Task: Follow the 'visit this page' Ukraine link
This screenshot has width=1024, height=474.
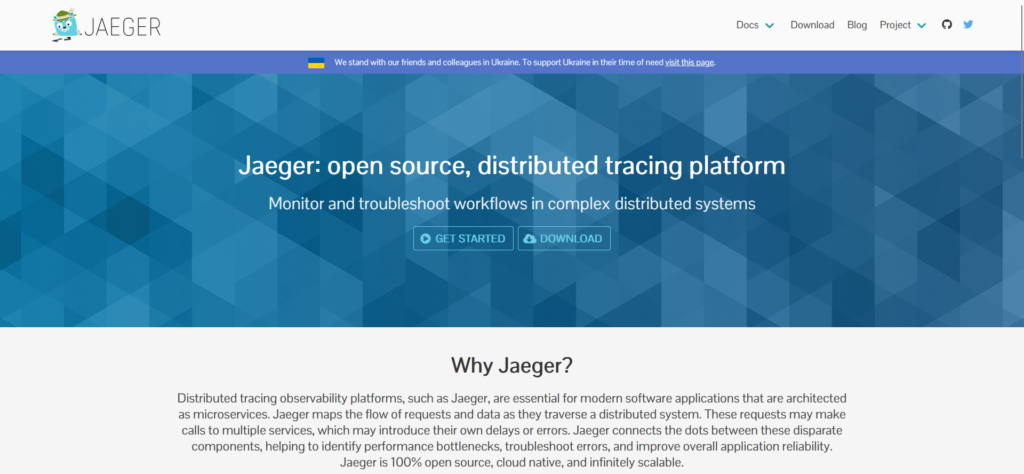Action: tap(690, 63)
